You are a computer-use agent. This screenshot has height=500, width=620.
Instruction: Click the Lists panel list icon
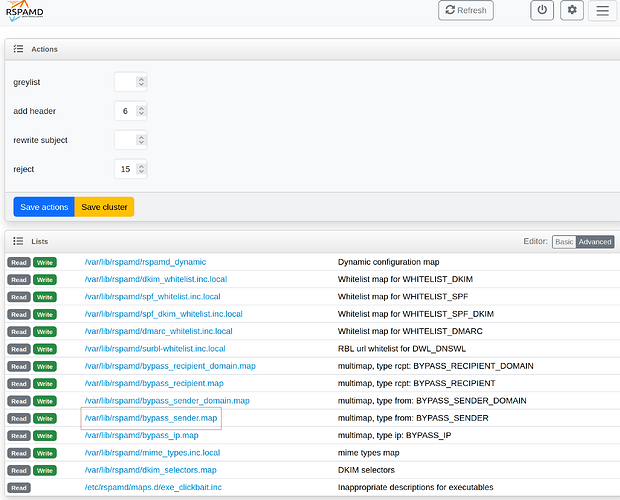pos(18,241)
